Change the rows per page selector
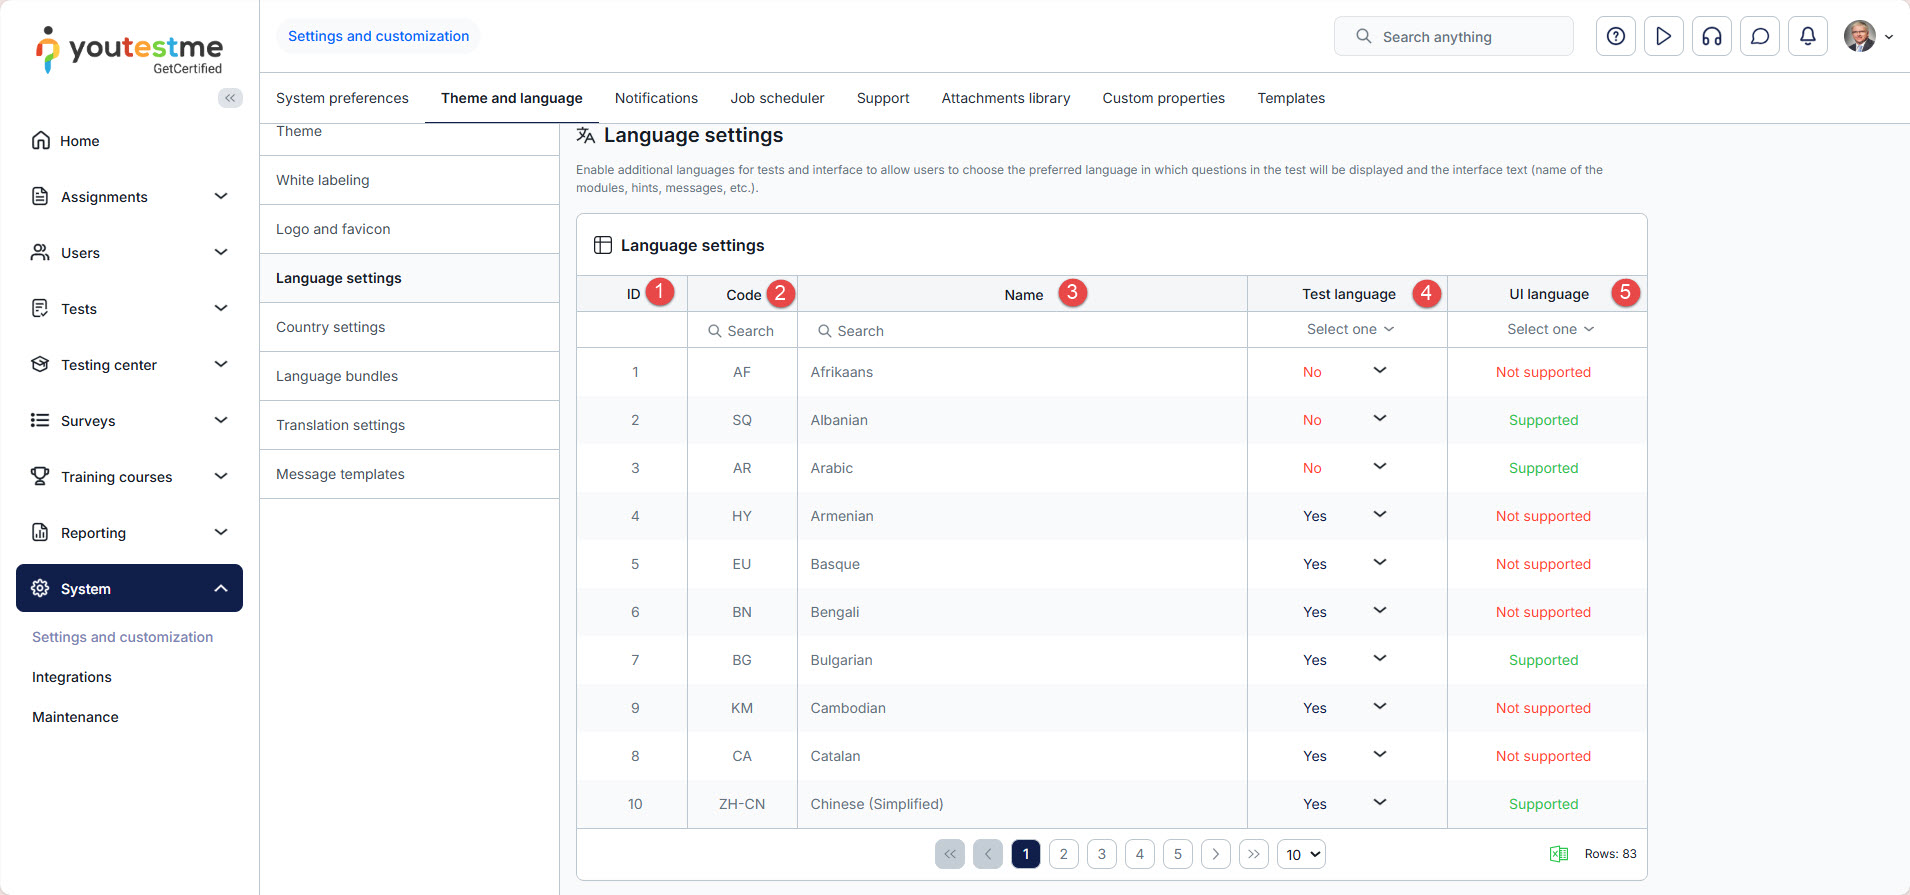Viewport: 1910px width, 895px height. (x=1301, y=855)
